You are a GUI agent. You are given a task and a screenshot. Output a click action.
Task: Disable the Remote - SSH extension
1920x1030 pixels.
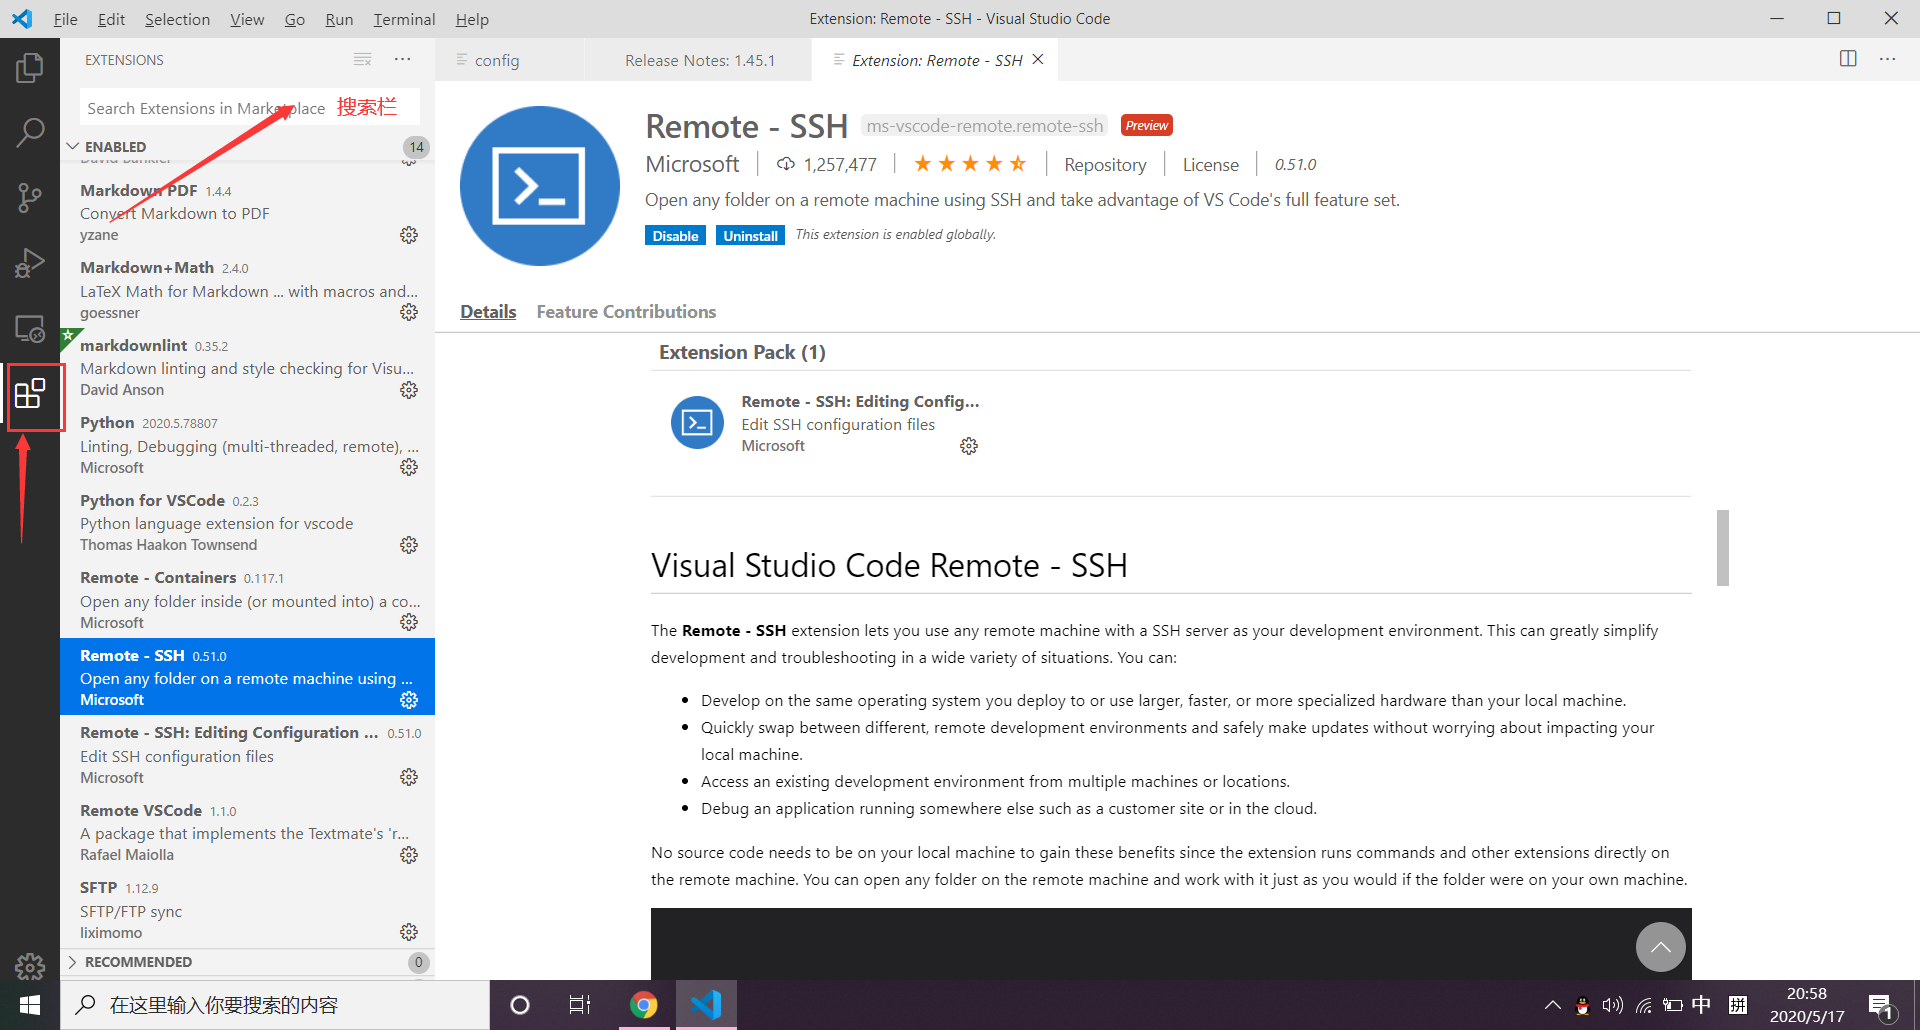point(675,236)
